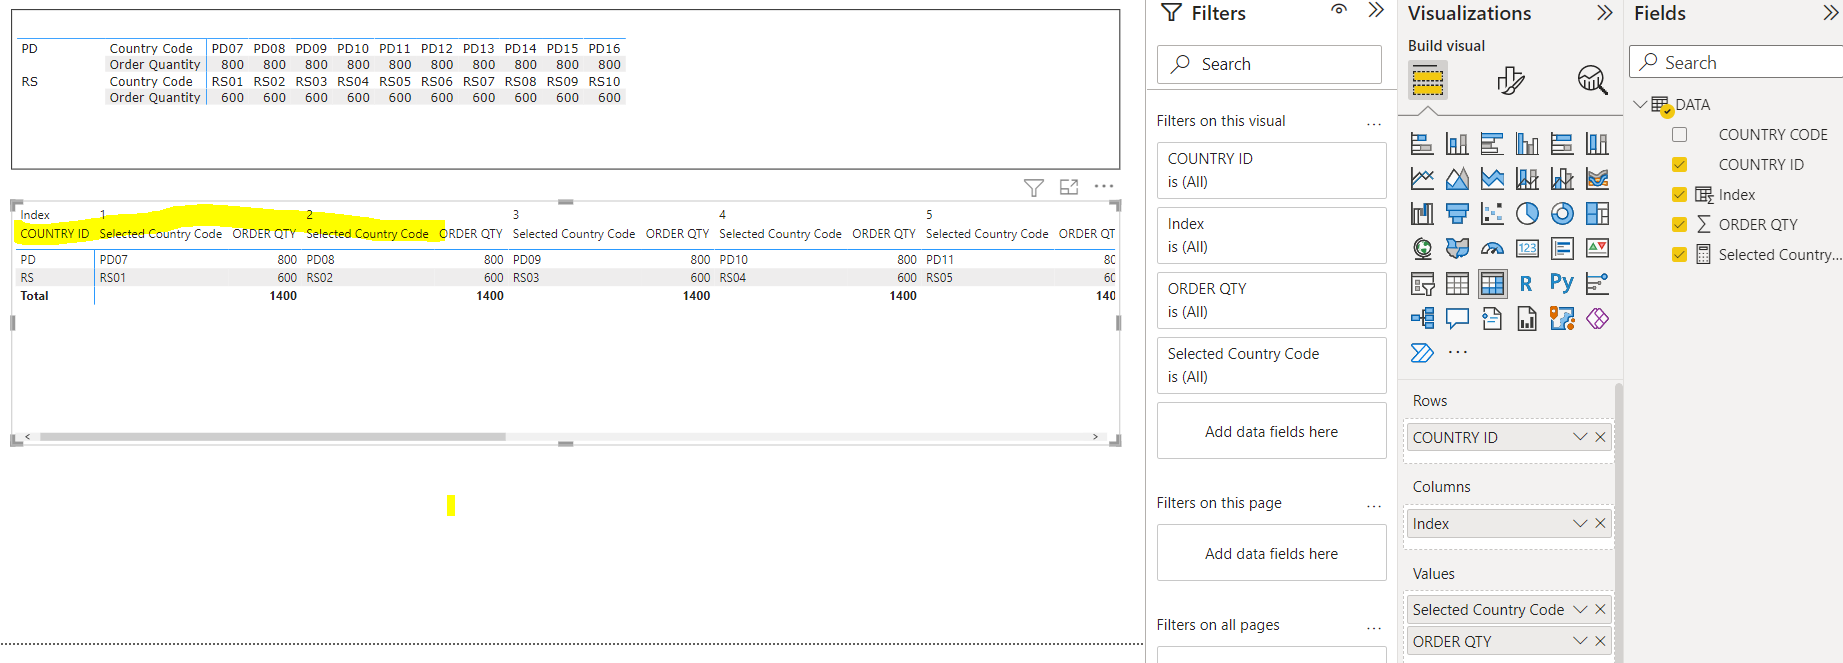Viewport: 1843px width, 663px height.
Task: Uncheck the Selected Country Code field checkbox
Action: 1679,254
